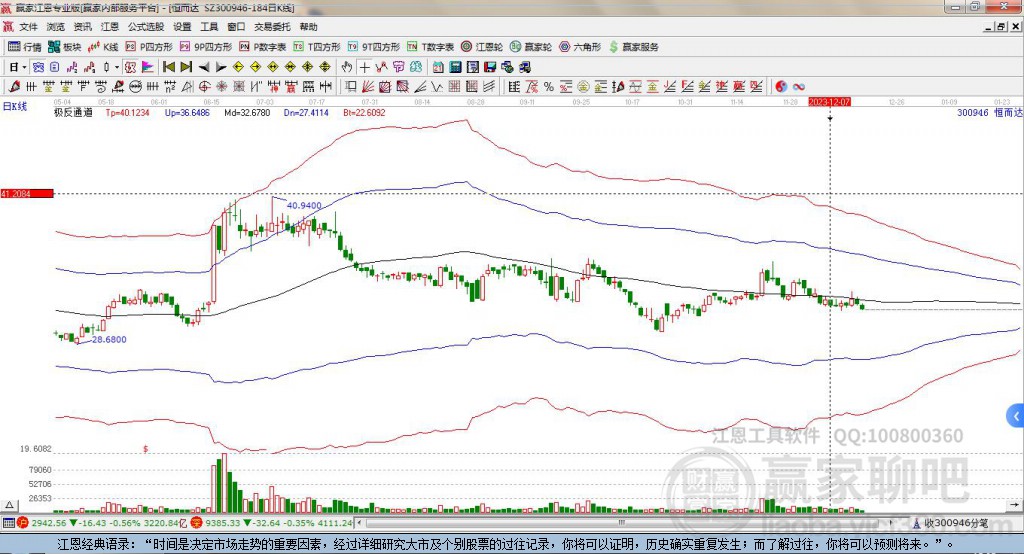Screen dimensions: 1024x554
Task: Open the 行情 quotes view
Action: pos(25,47)
